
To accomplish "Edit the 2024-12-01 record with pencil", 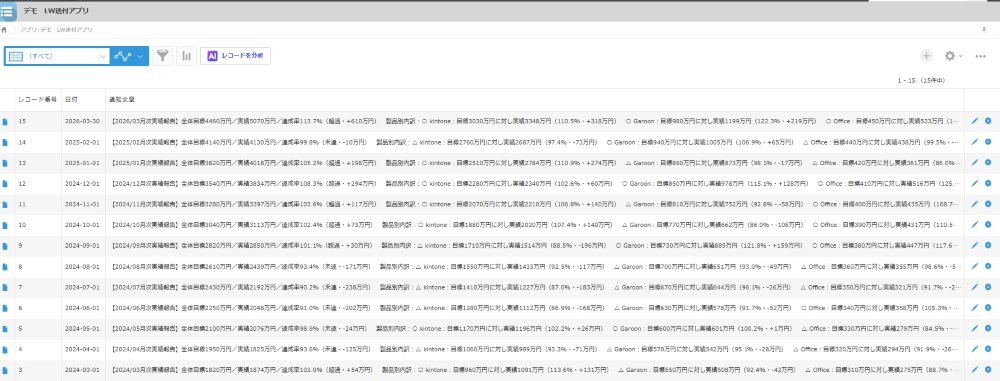I will (x=974, y=183).
